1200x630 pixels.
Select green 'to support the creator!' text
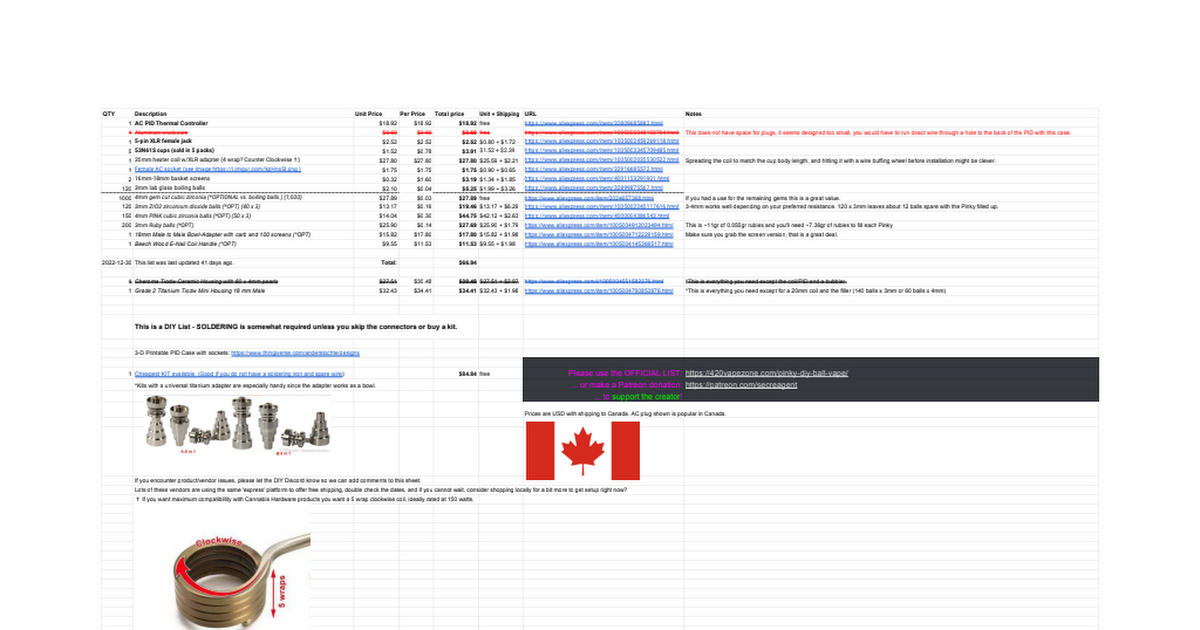point(646,396)
